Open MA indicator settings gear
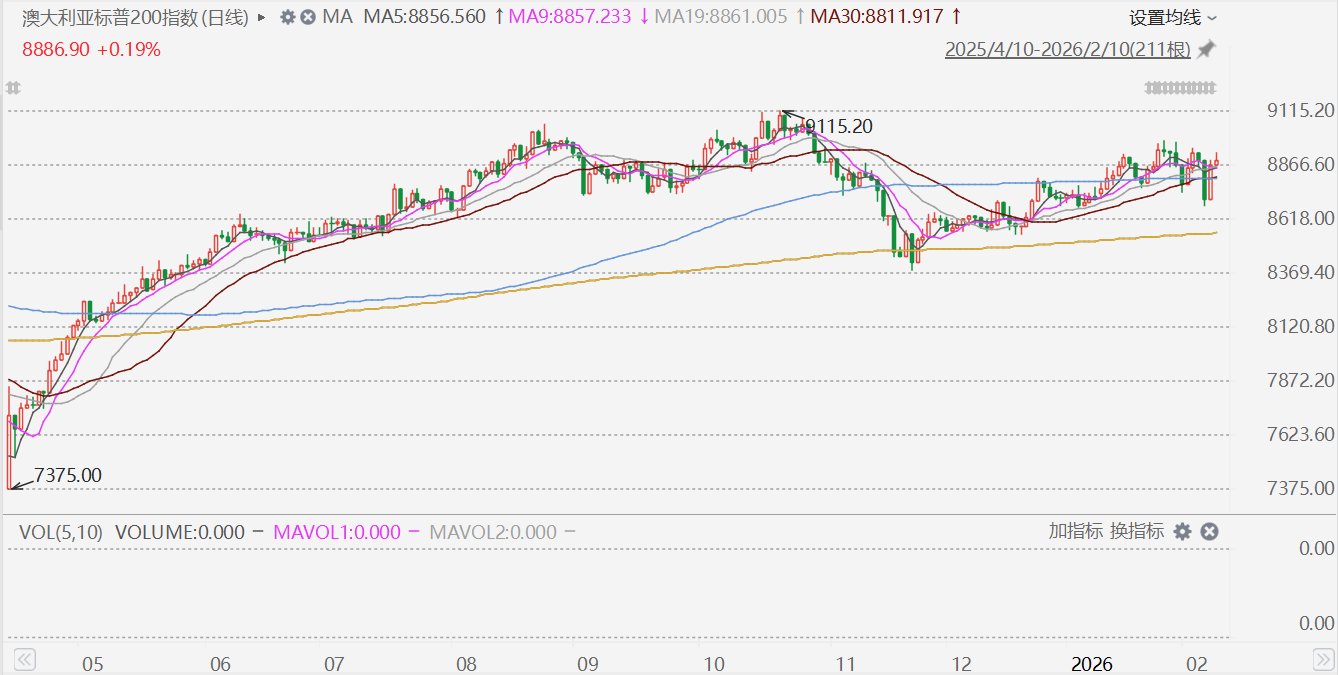The image size is (1338, 675). coord(287,17)
